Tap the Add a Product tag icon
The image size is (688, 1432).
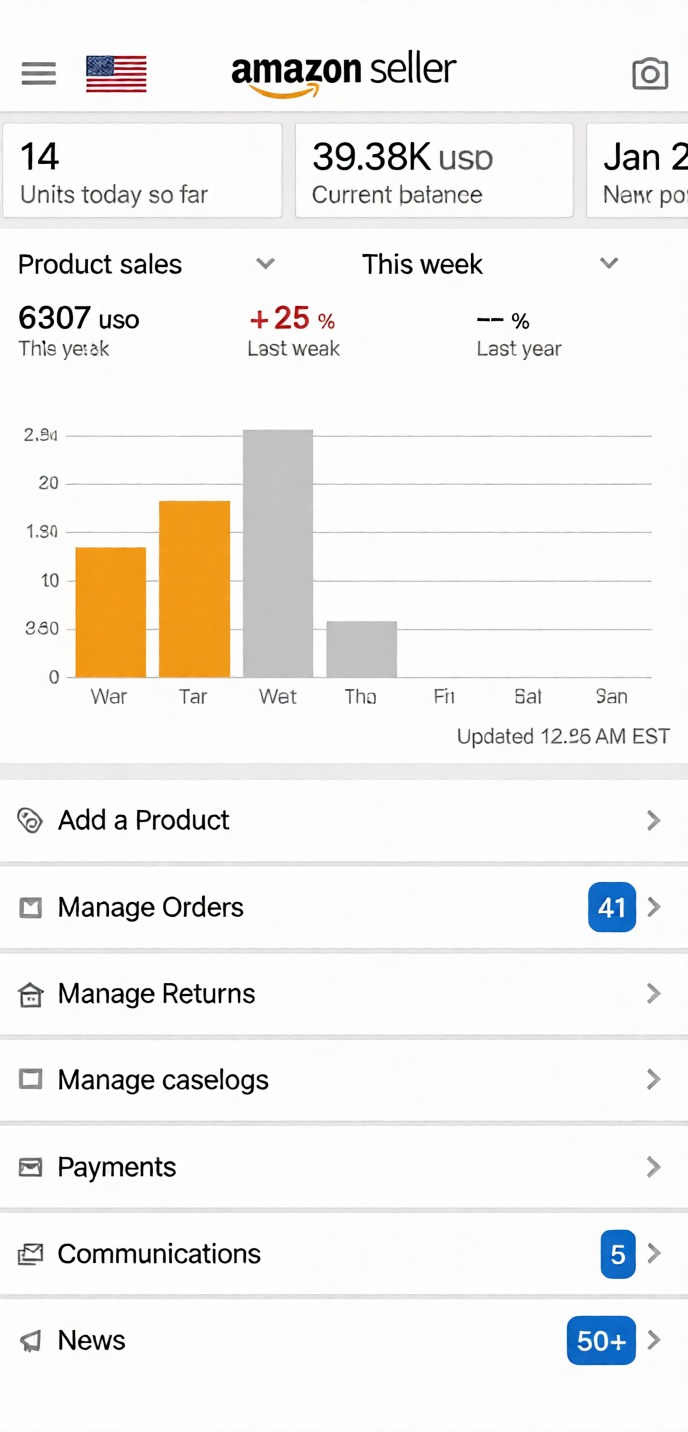[30, 821]
